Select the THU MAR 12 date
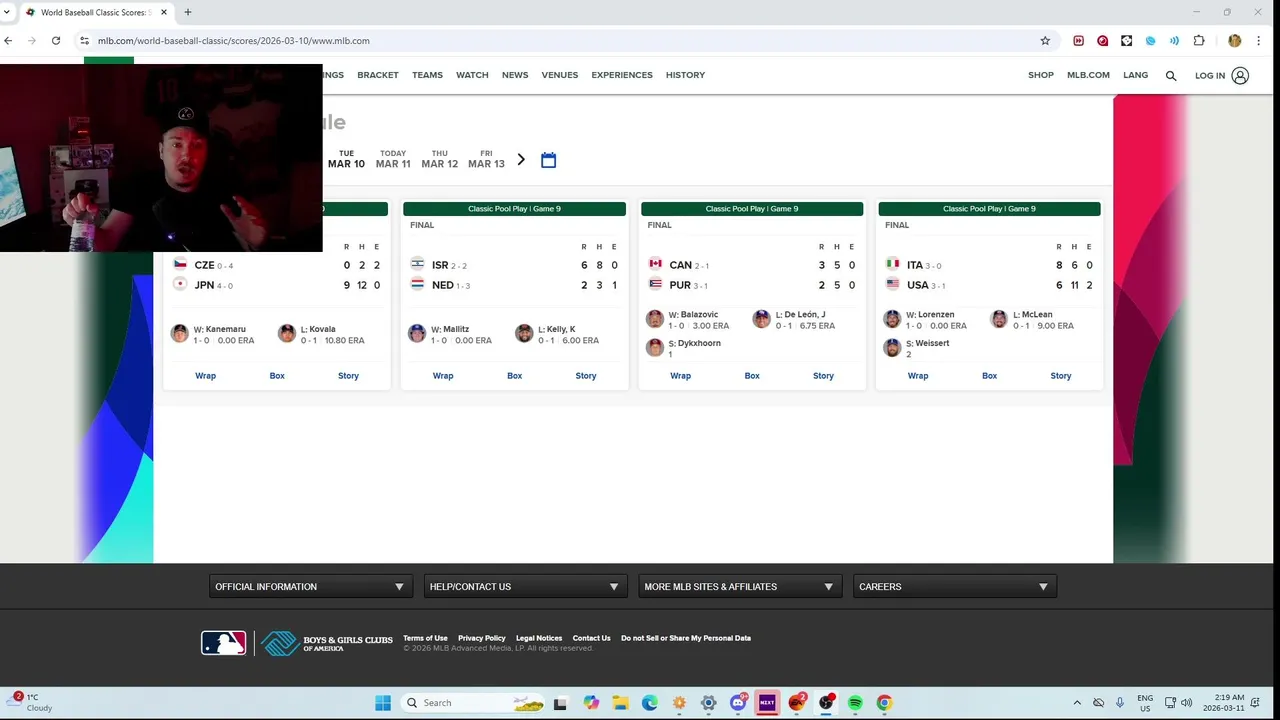This screenshot has width=1280, height=720. [x=440, y=160]
